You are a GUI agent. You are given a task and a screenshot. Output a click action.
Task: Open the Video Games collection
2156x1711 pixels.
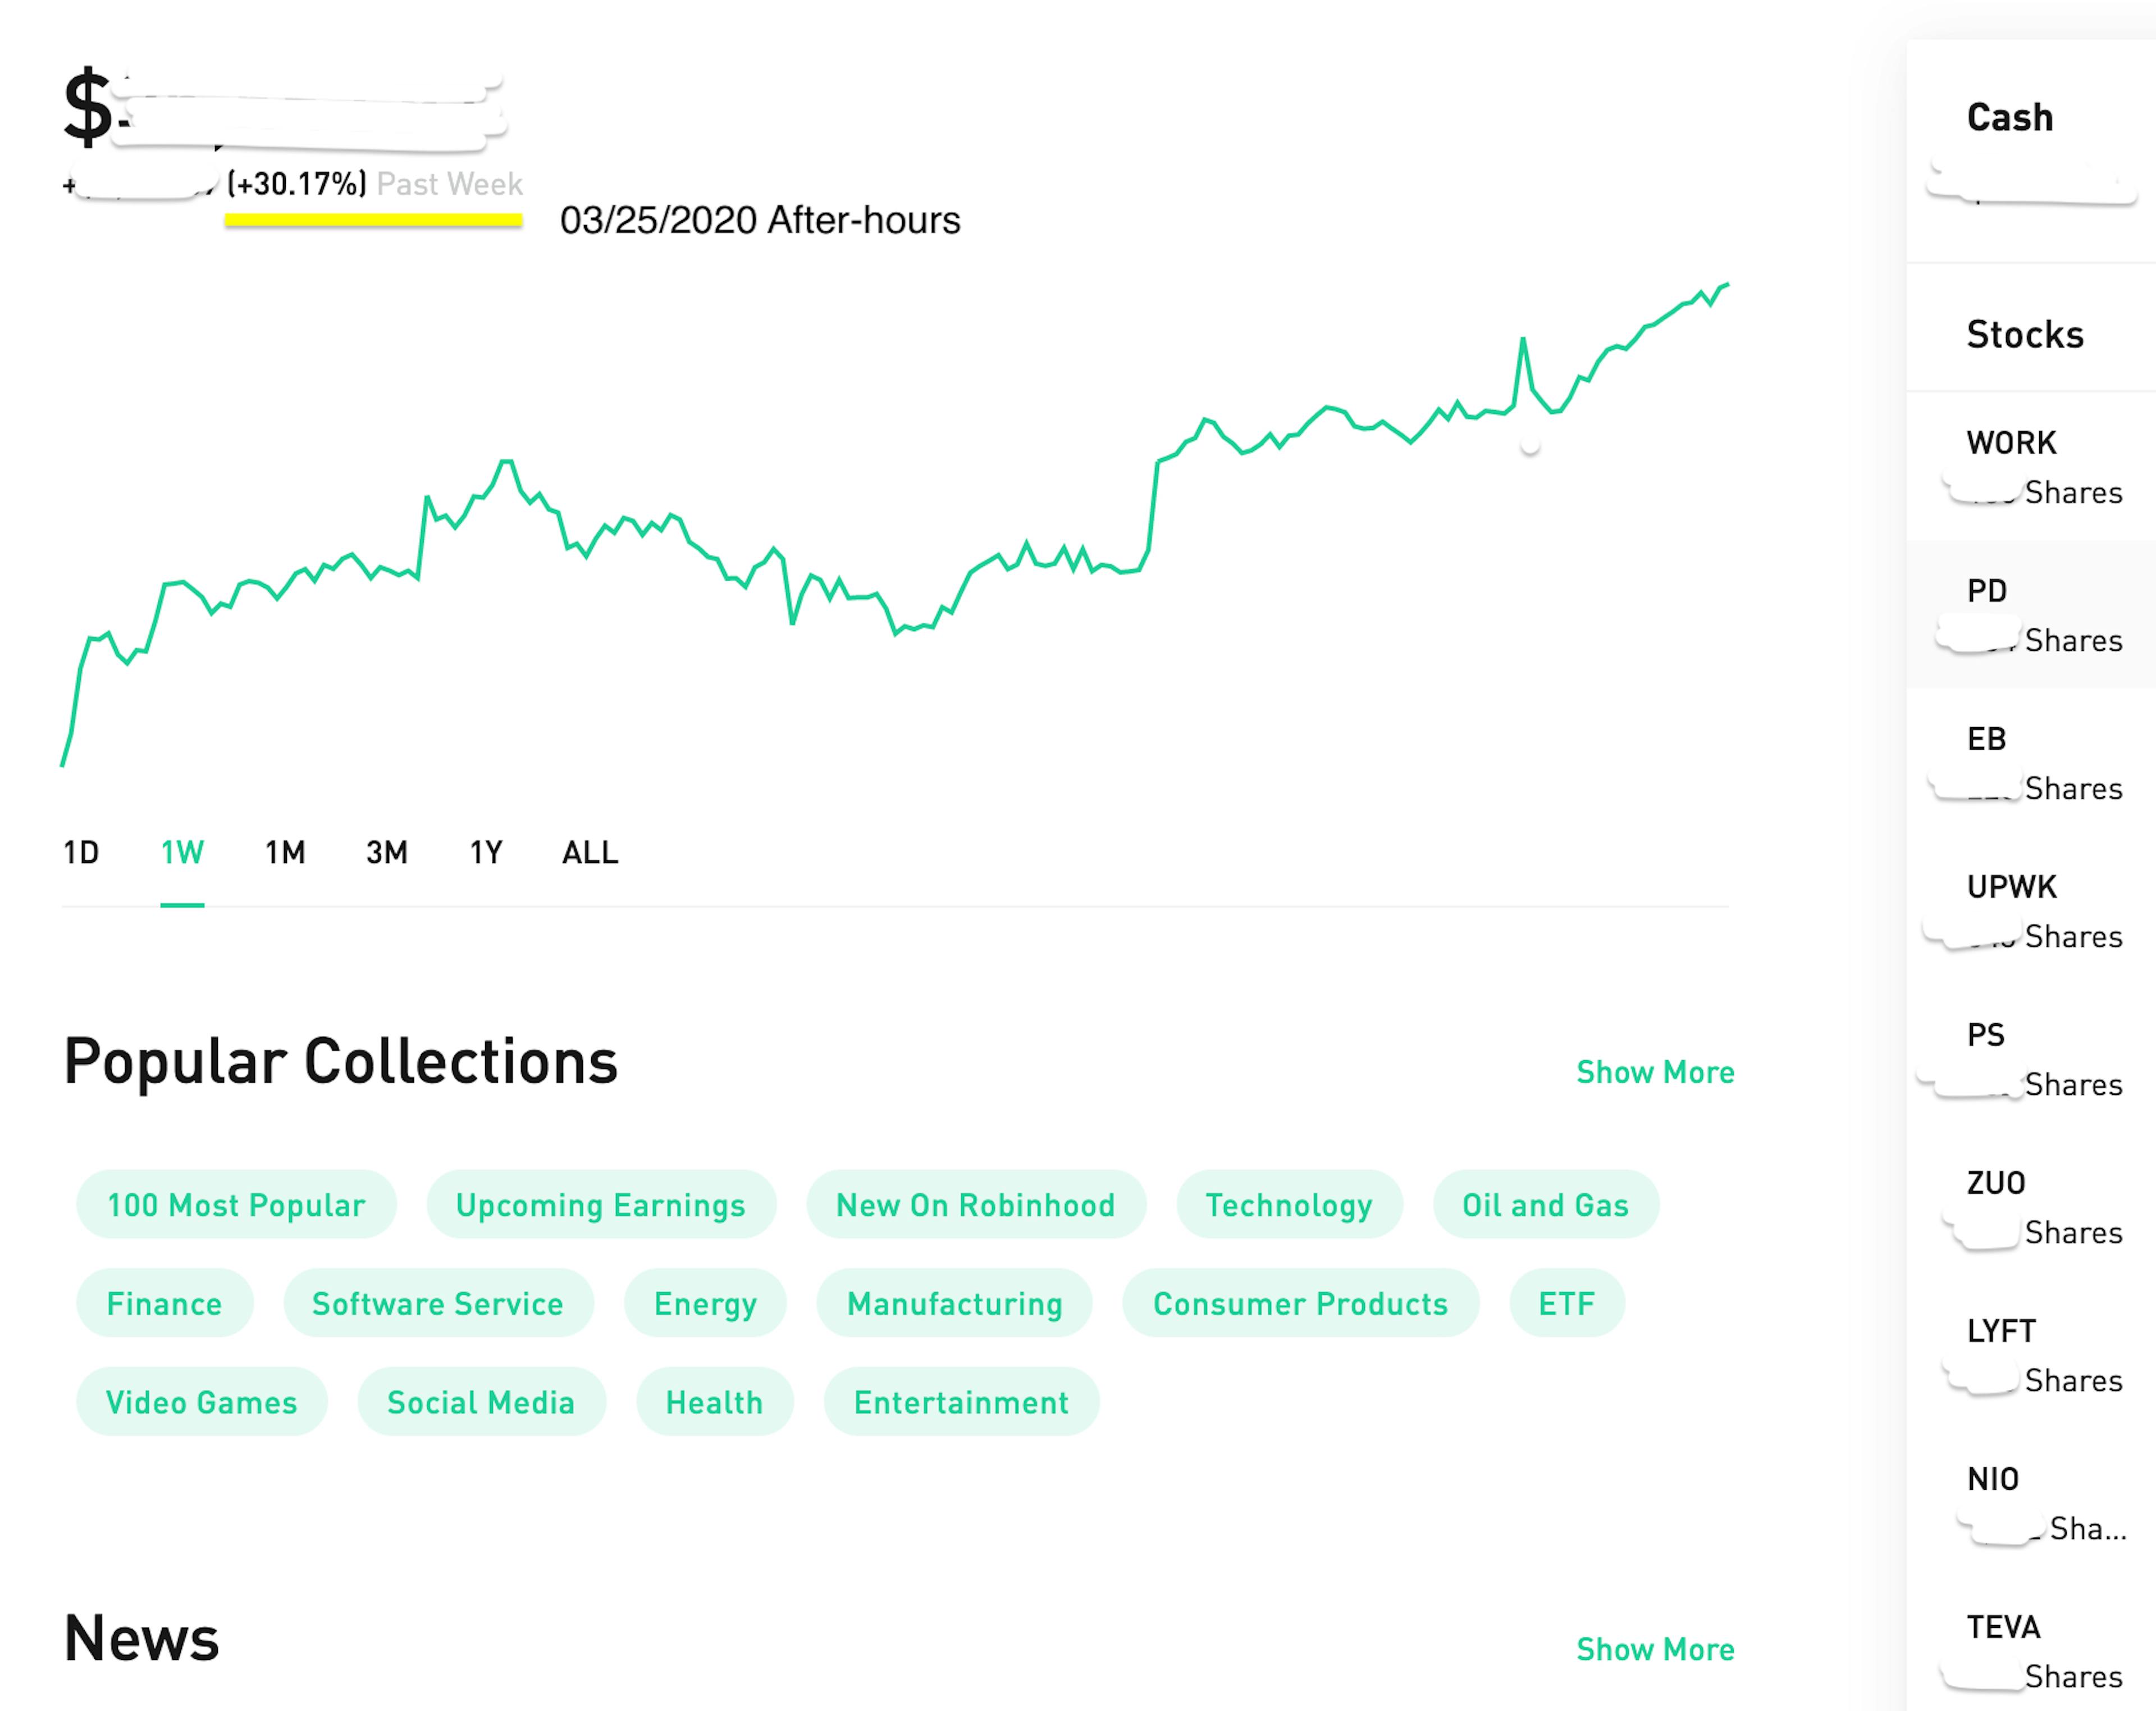tap(202, 1402)
